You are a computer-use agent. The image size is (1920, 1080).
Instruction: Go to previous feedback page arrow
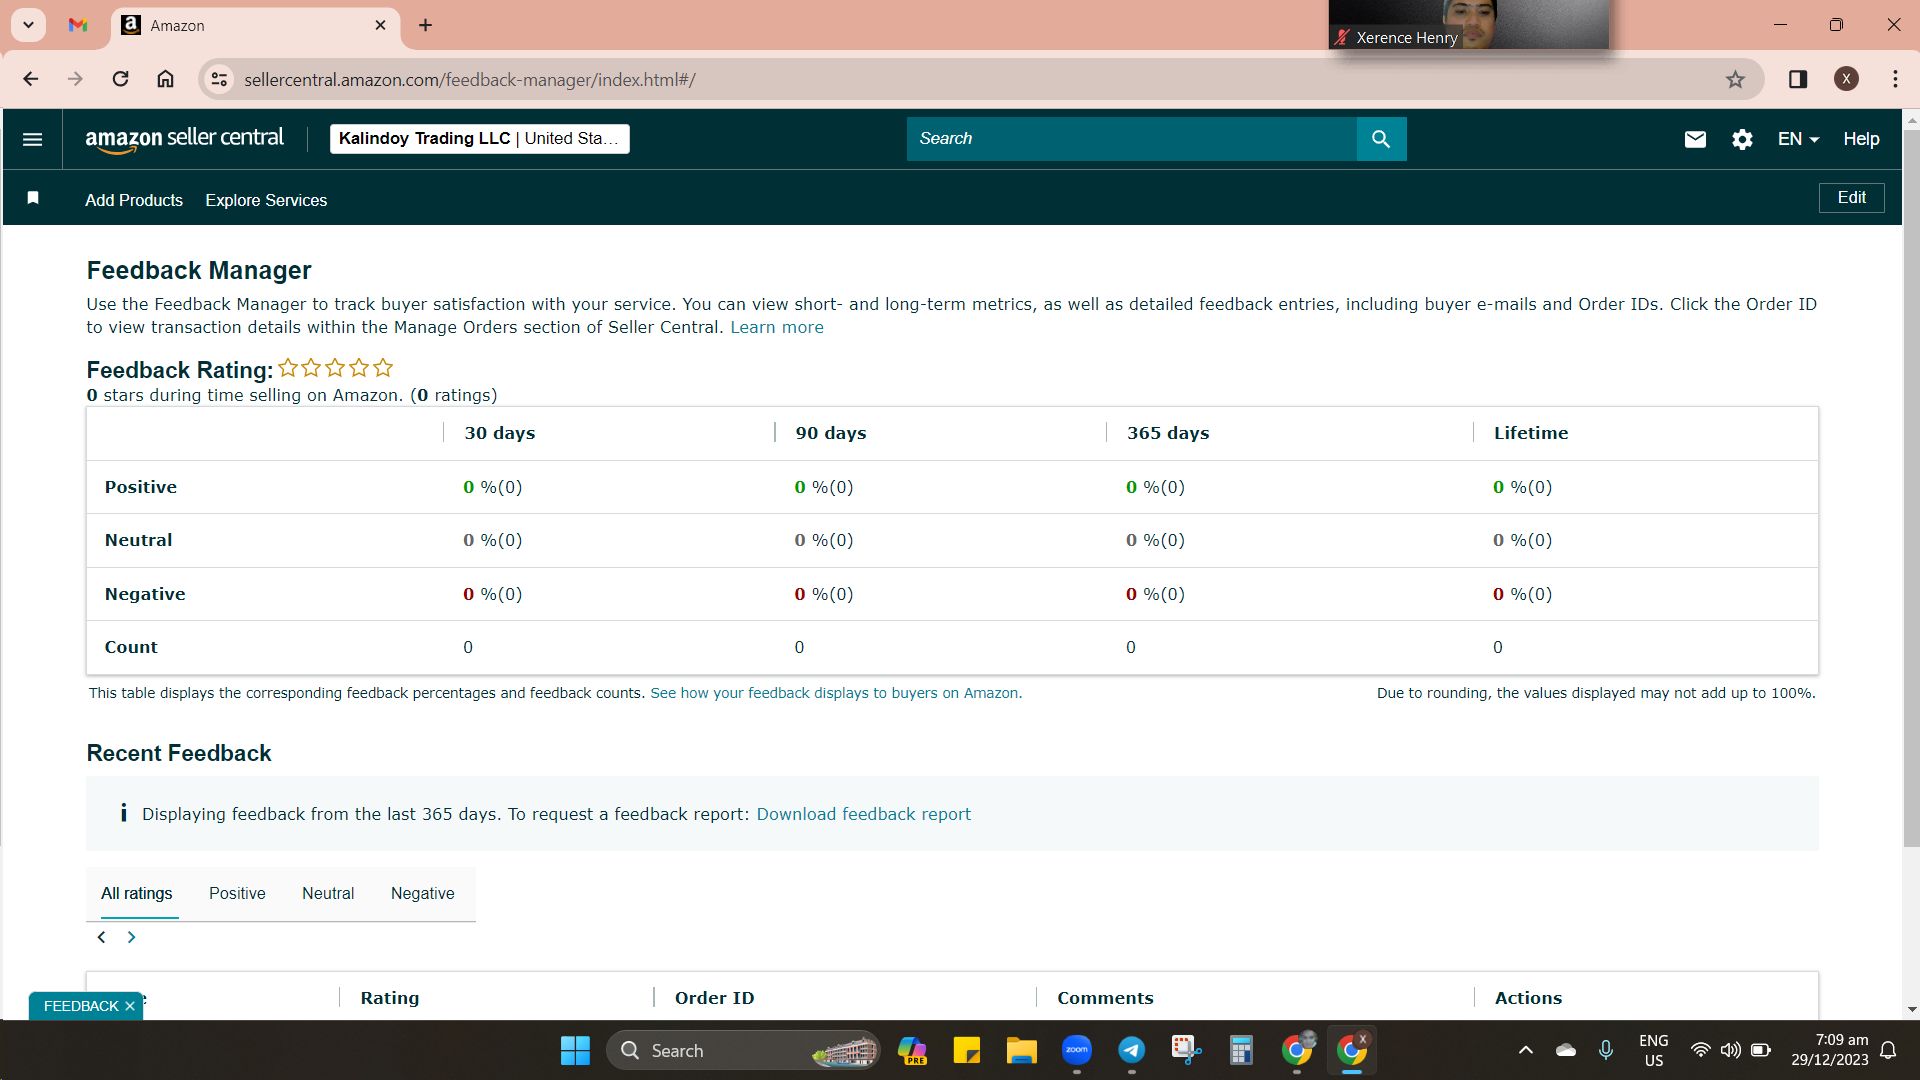(x=101, y=937)
